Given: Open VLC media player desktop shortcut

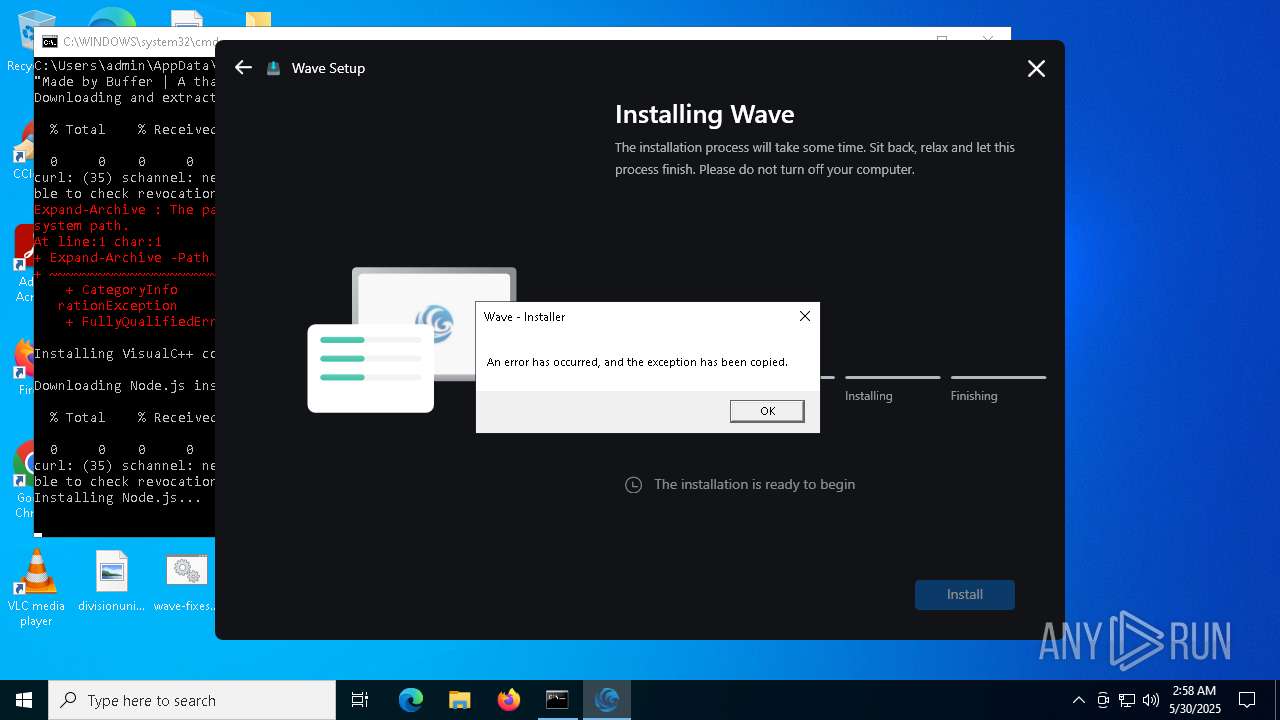Looking at the screenshot, I should tap(36, 588).
